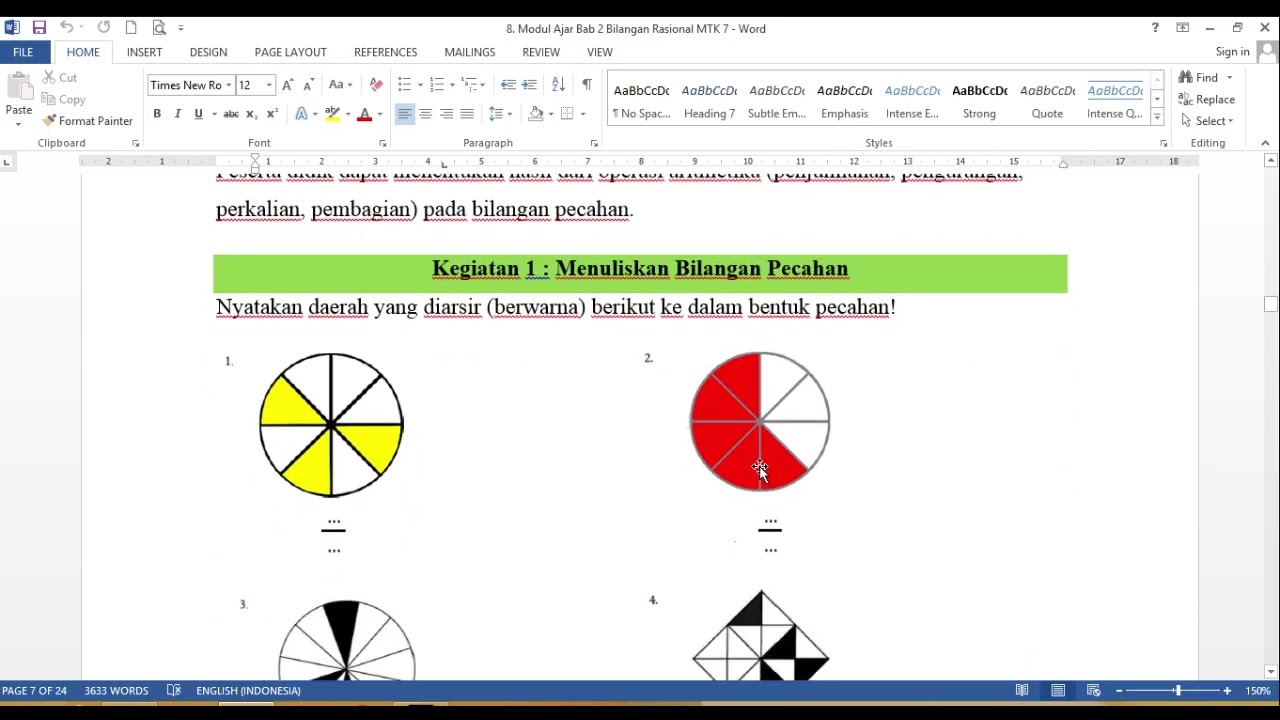Save the document using Quick Access icon

[x=39, y=28]
